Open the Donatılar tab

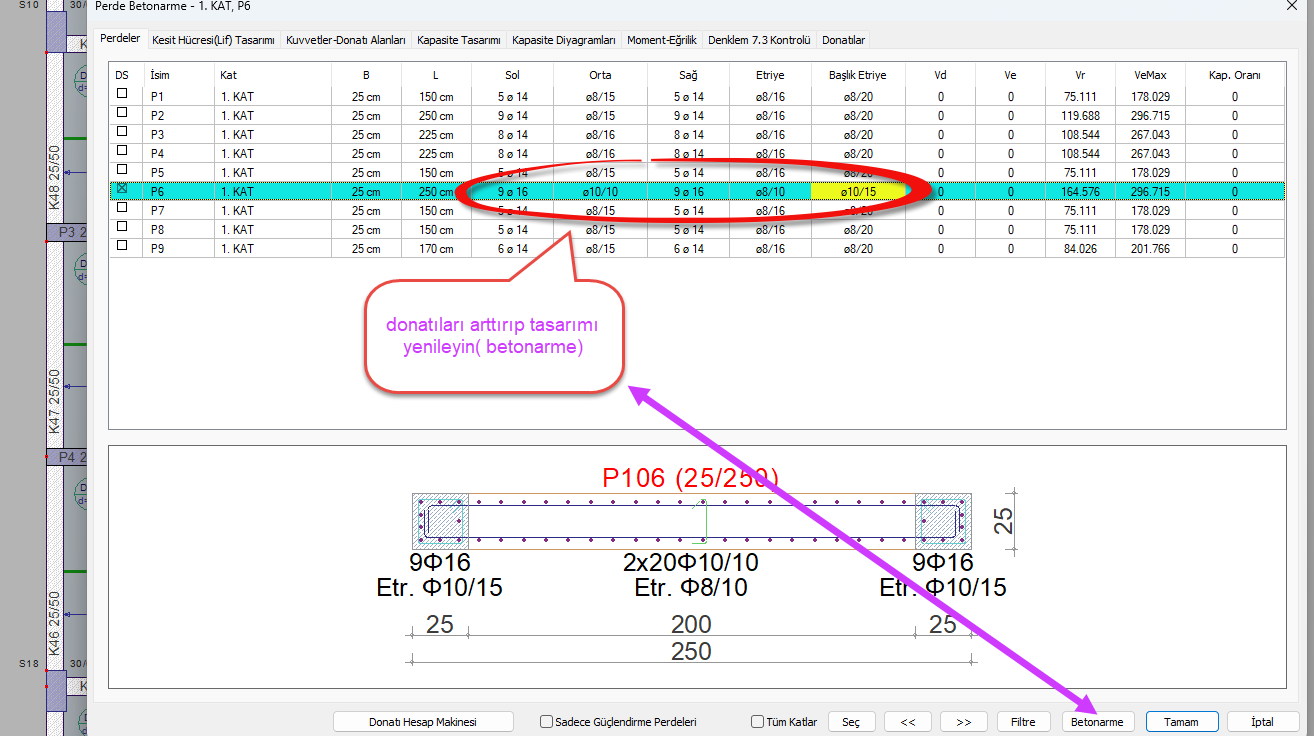843,40
